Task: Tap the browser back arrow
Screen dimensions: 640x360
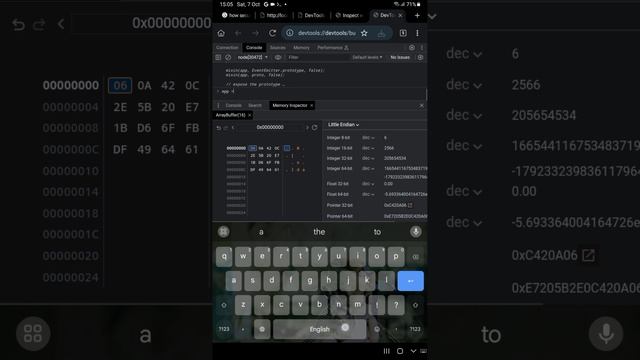Action: (x=238, y=33)
